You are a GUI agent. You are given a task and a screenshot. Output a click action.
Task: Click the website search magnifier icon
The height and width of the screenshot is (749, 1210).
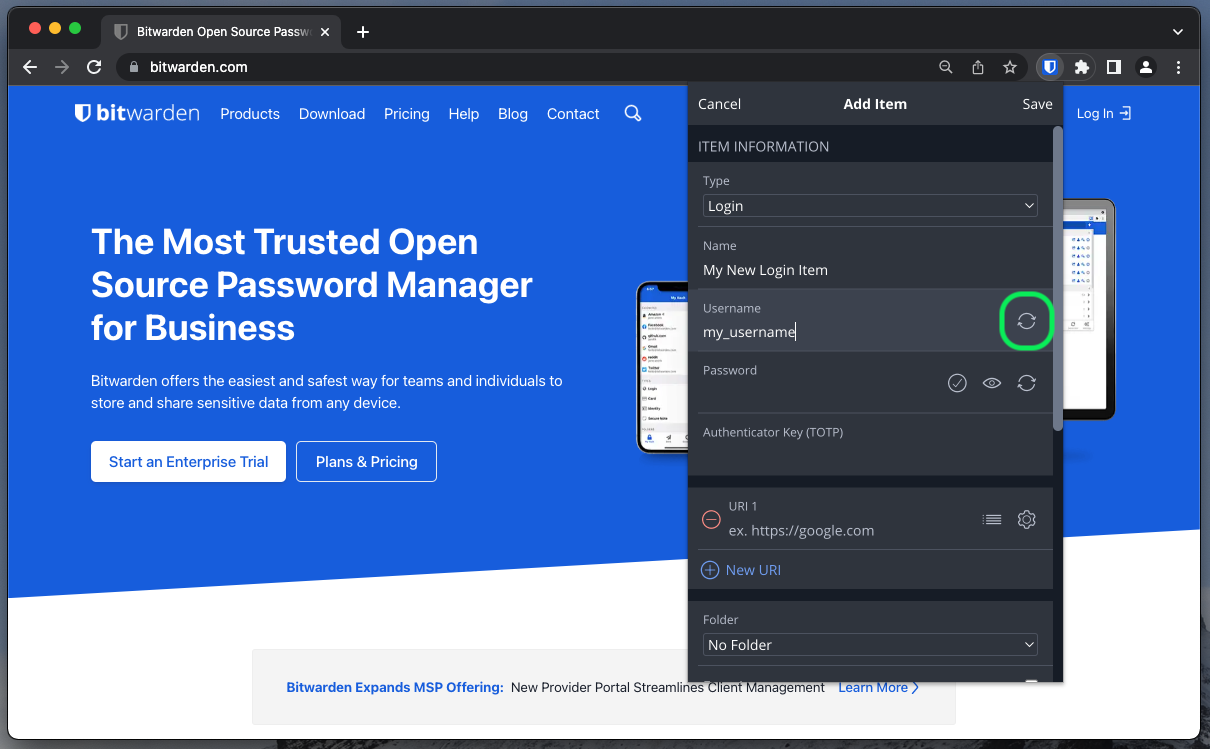[x=633, y=113]
